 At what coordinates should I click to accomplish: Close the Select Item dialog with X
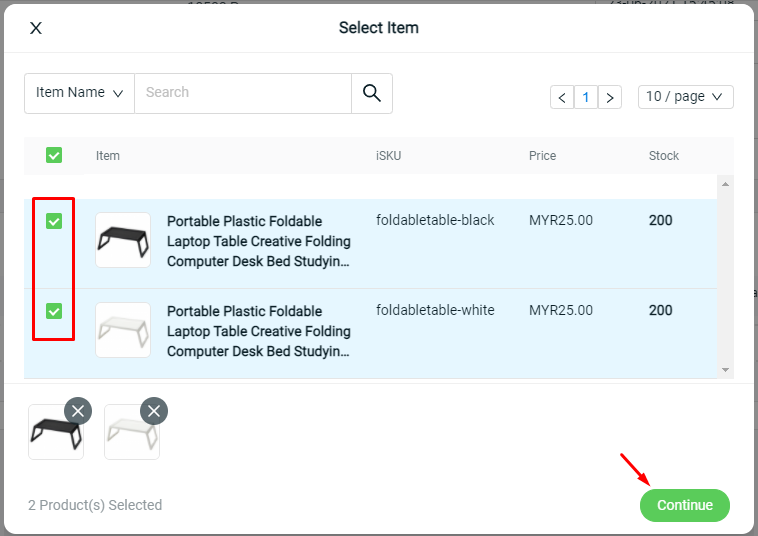(36, 28)
